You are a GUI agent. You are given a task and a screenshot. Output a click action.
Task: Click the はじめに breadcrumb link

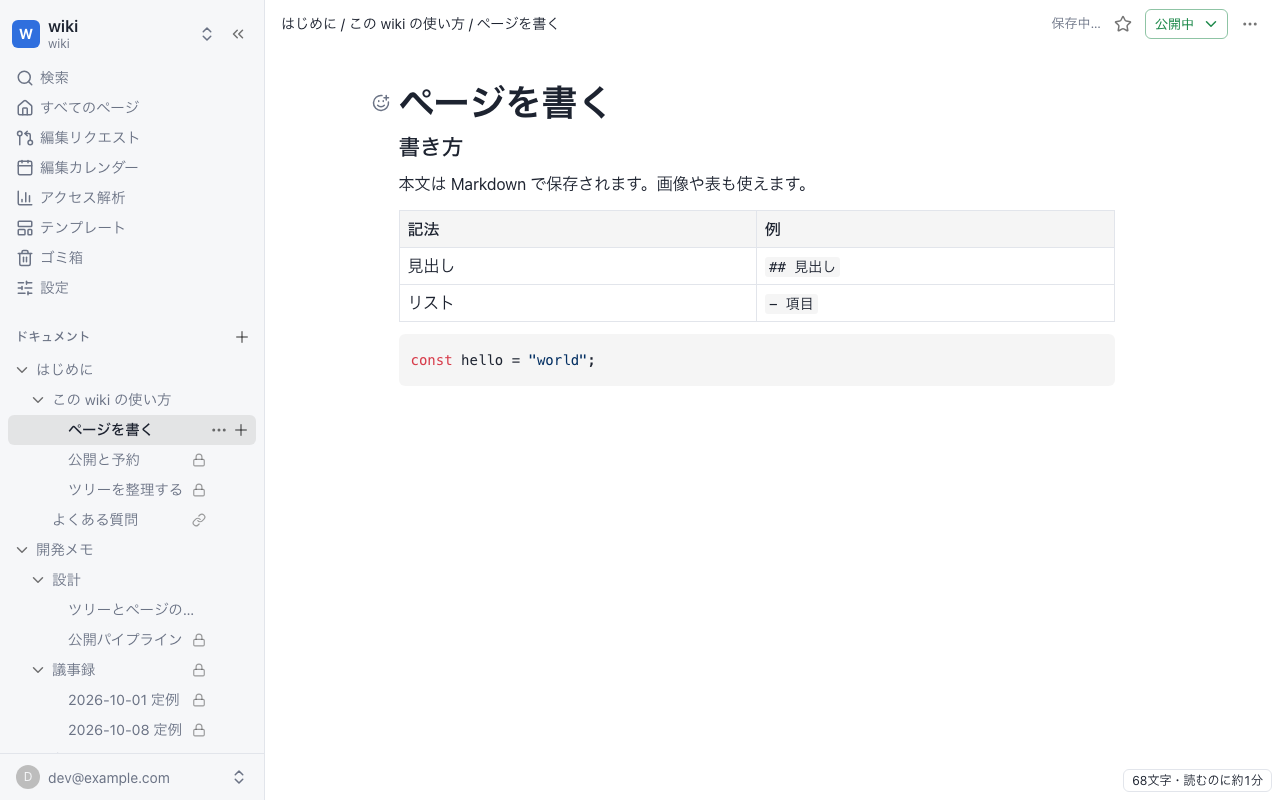coord(309,23)
